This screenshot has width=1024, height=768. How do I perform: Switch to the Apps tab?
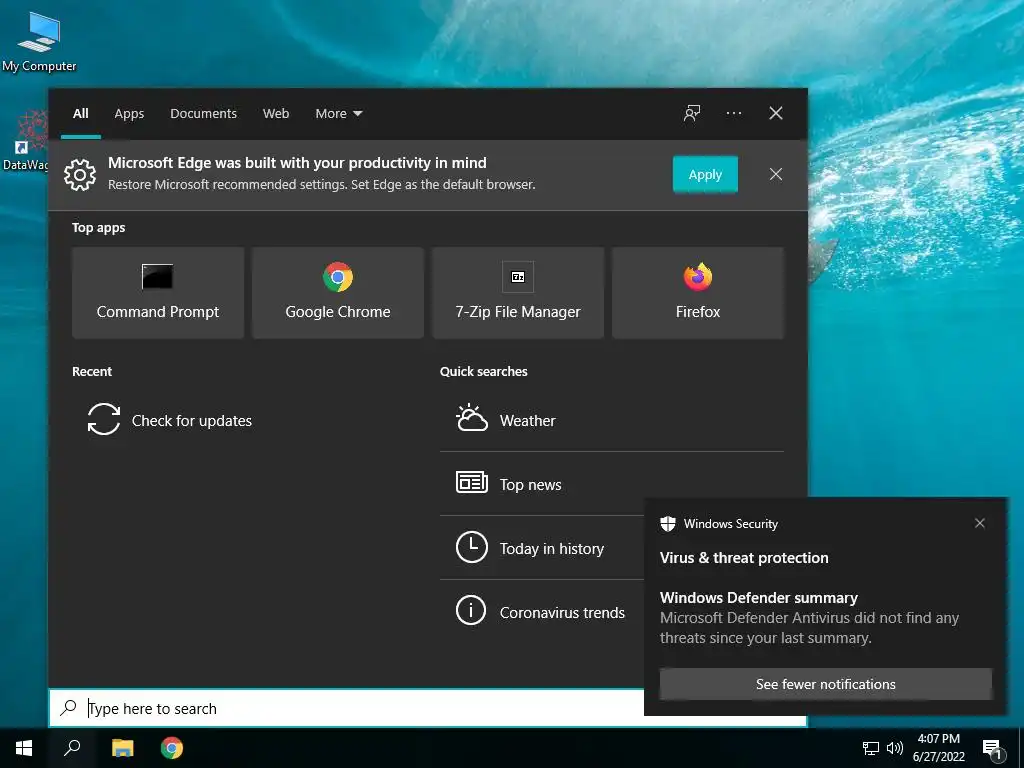pos(129,114)
